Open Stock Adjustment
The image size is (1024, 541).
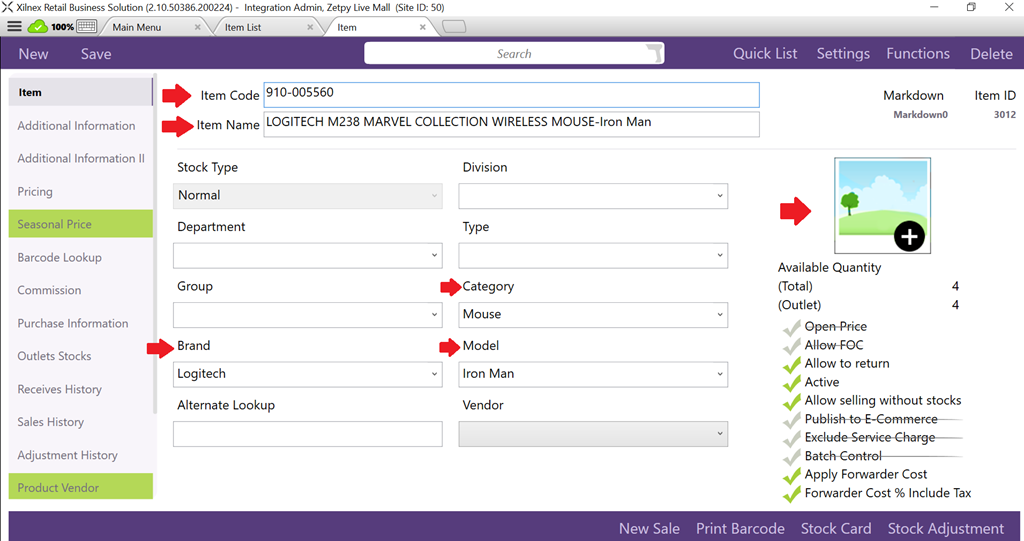pyautogui.click(x=946, y=528)
